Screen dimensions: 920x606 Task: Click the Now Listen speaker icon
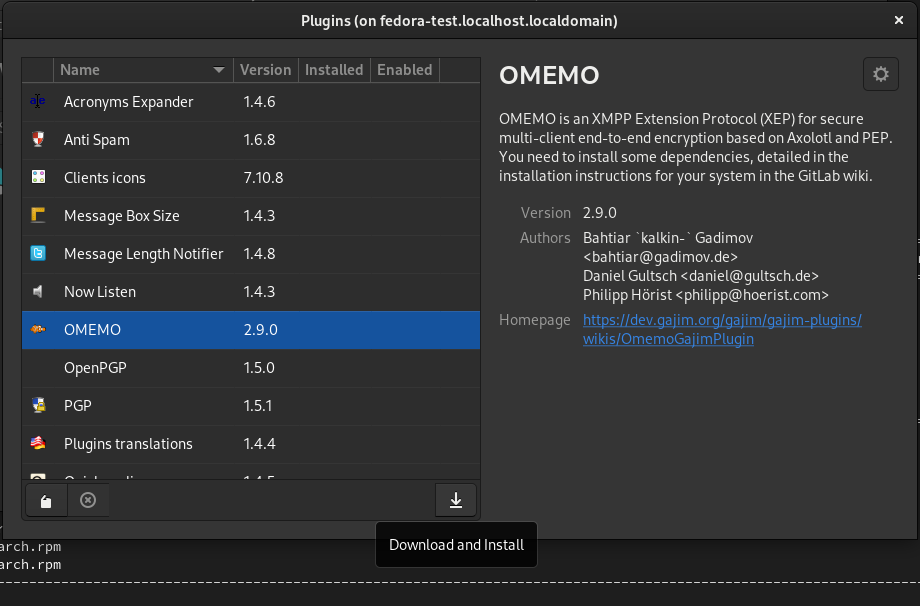pos(38,292)
